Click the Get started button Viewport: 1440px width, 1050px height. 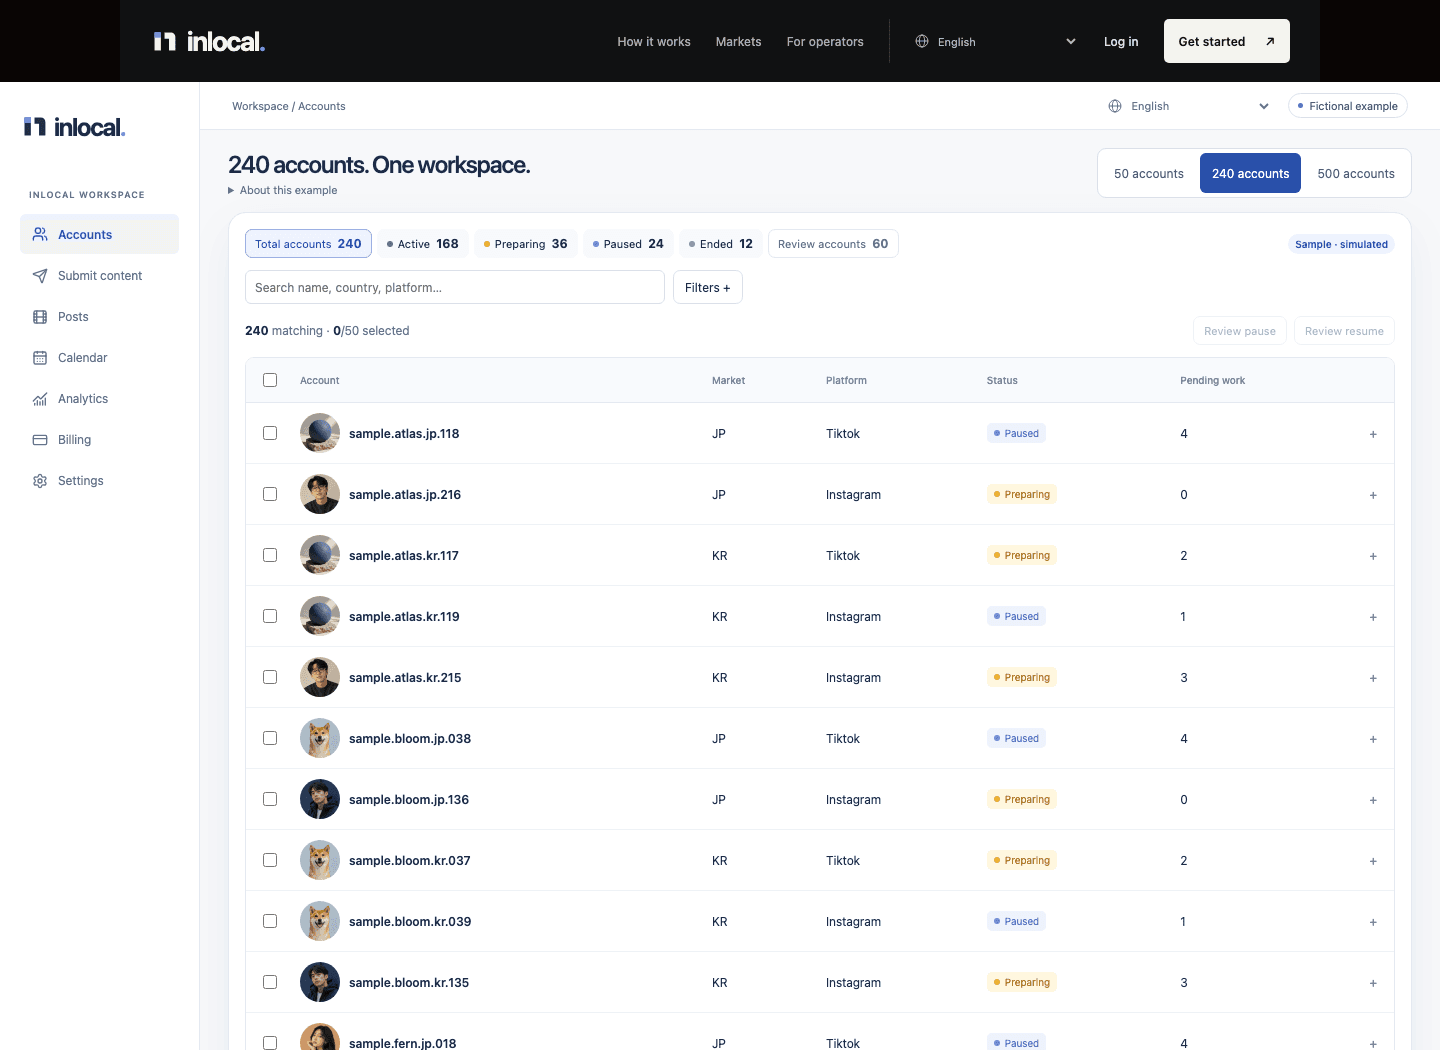(x=1227, y=41)
